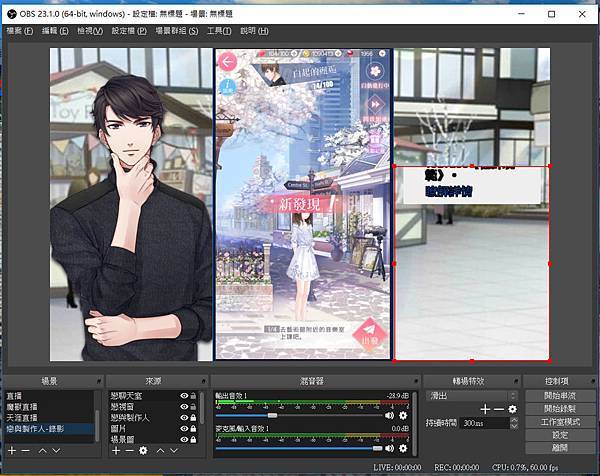600x476 pixels.
Task: Add a new source with the plus icon
Action: [x=116, y=451]
